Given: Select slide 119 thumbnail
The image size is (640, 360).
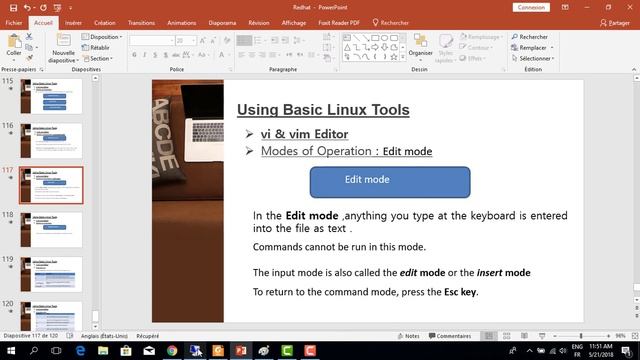Looking at the screenshot, I should point(51,274).
